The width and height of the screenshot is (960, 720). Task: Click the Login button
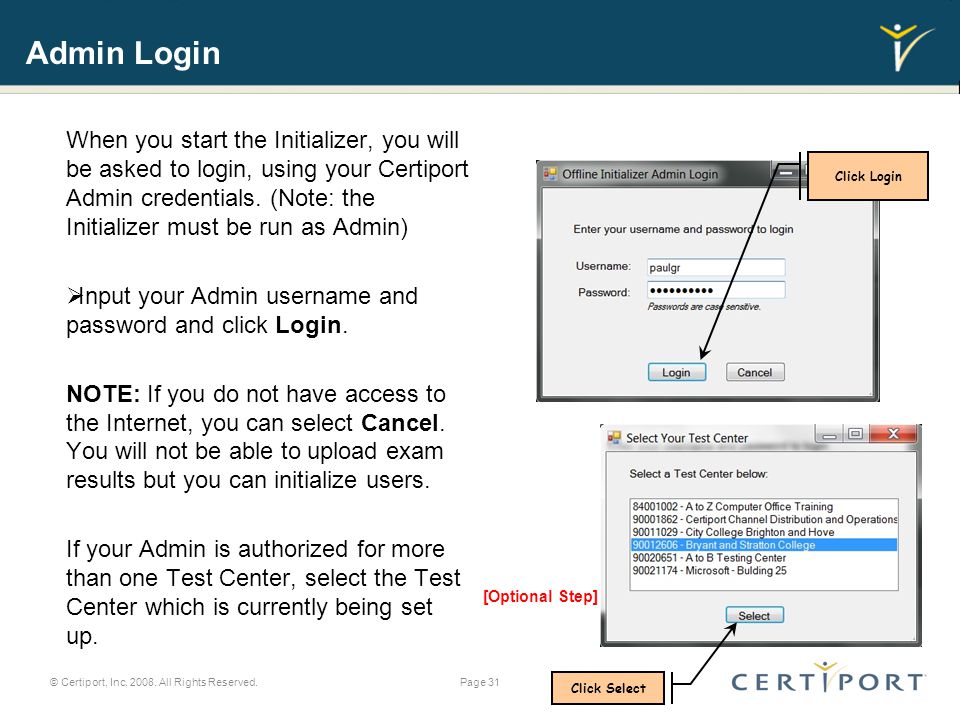click(677, 372)
